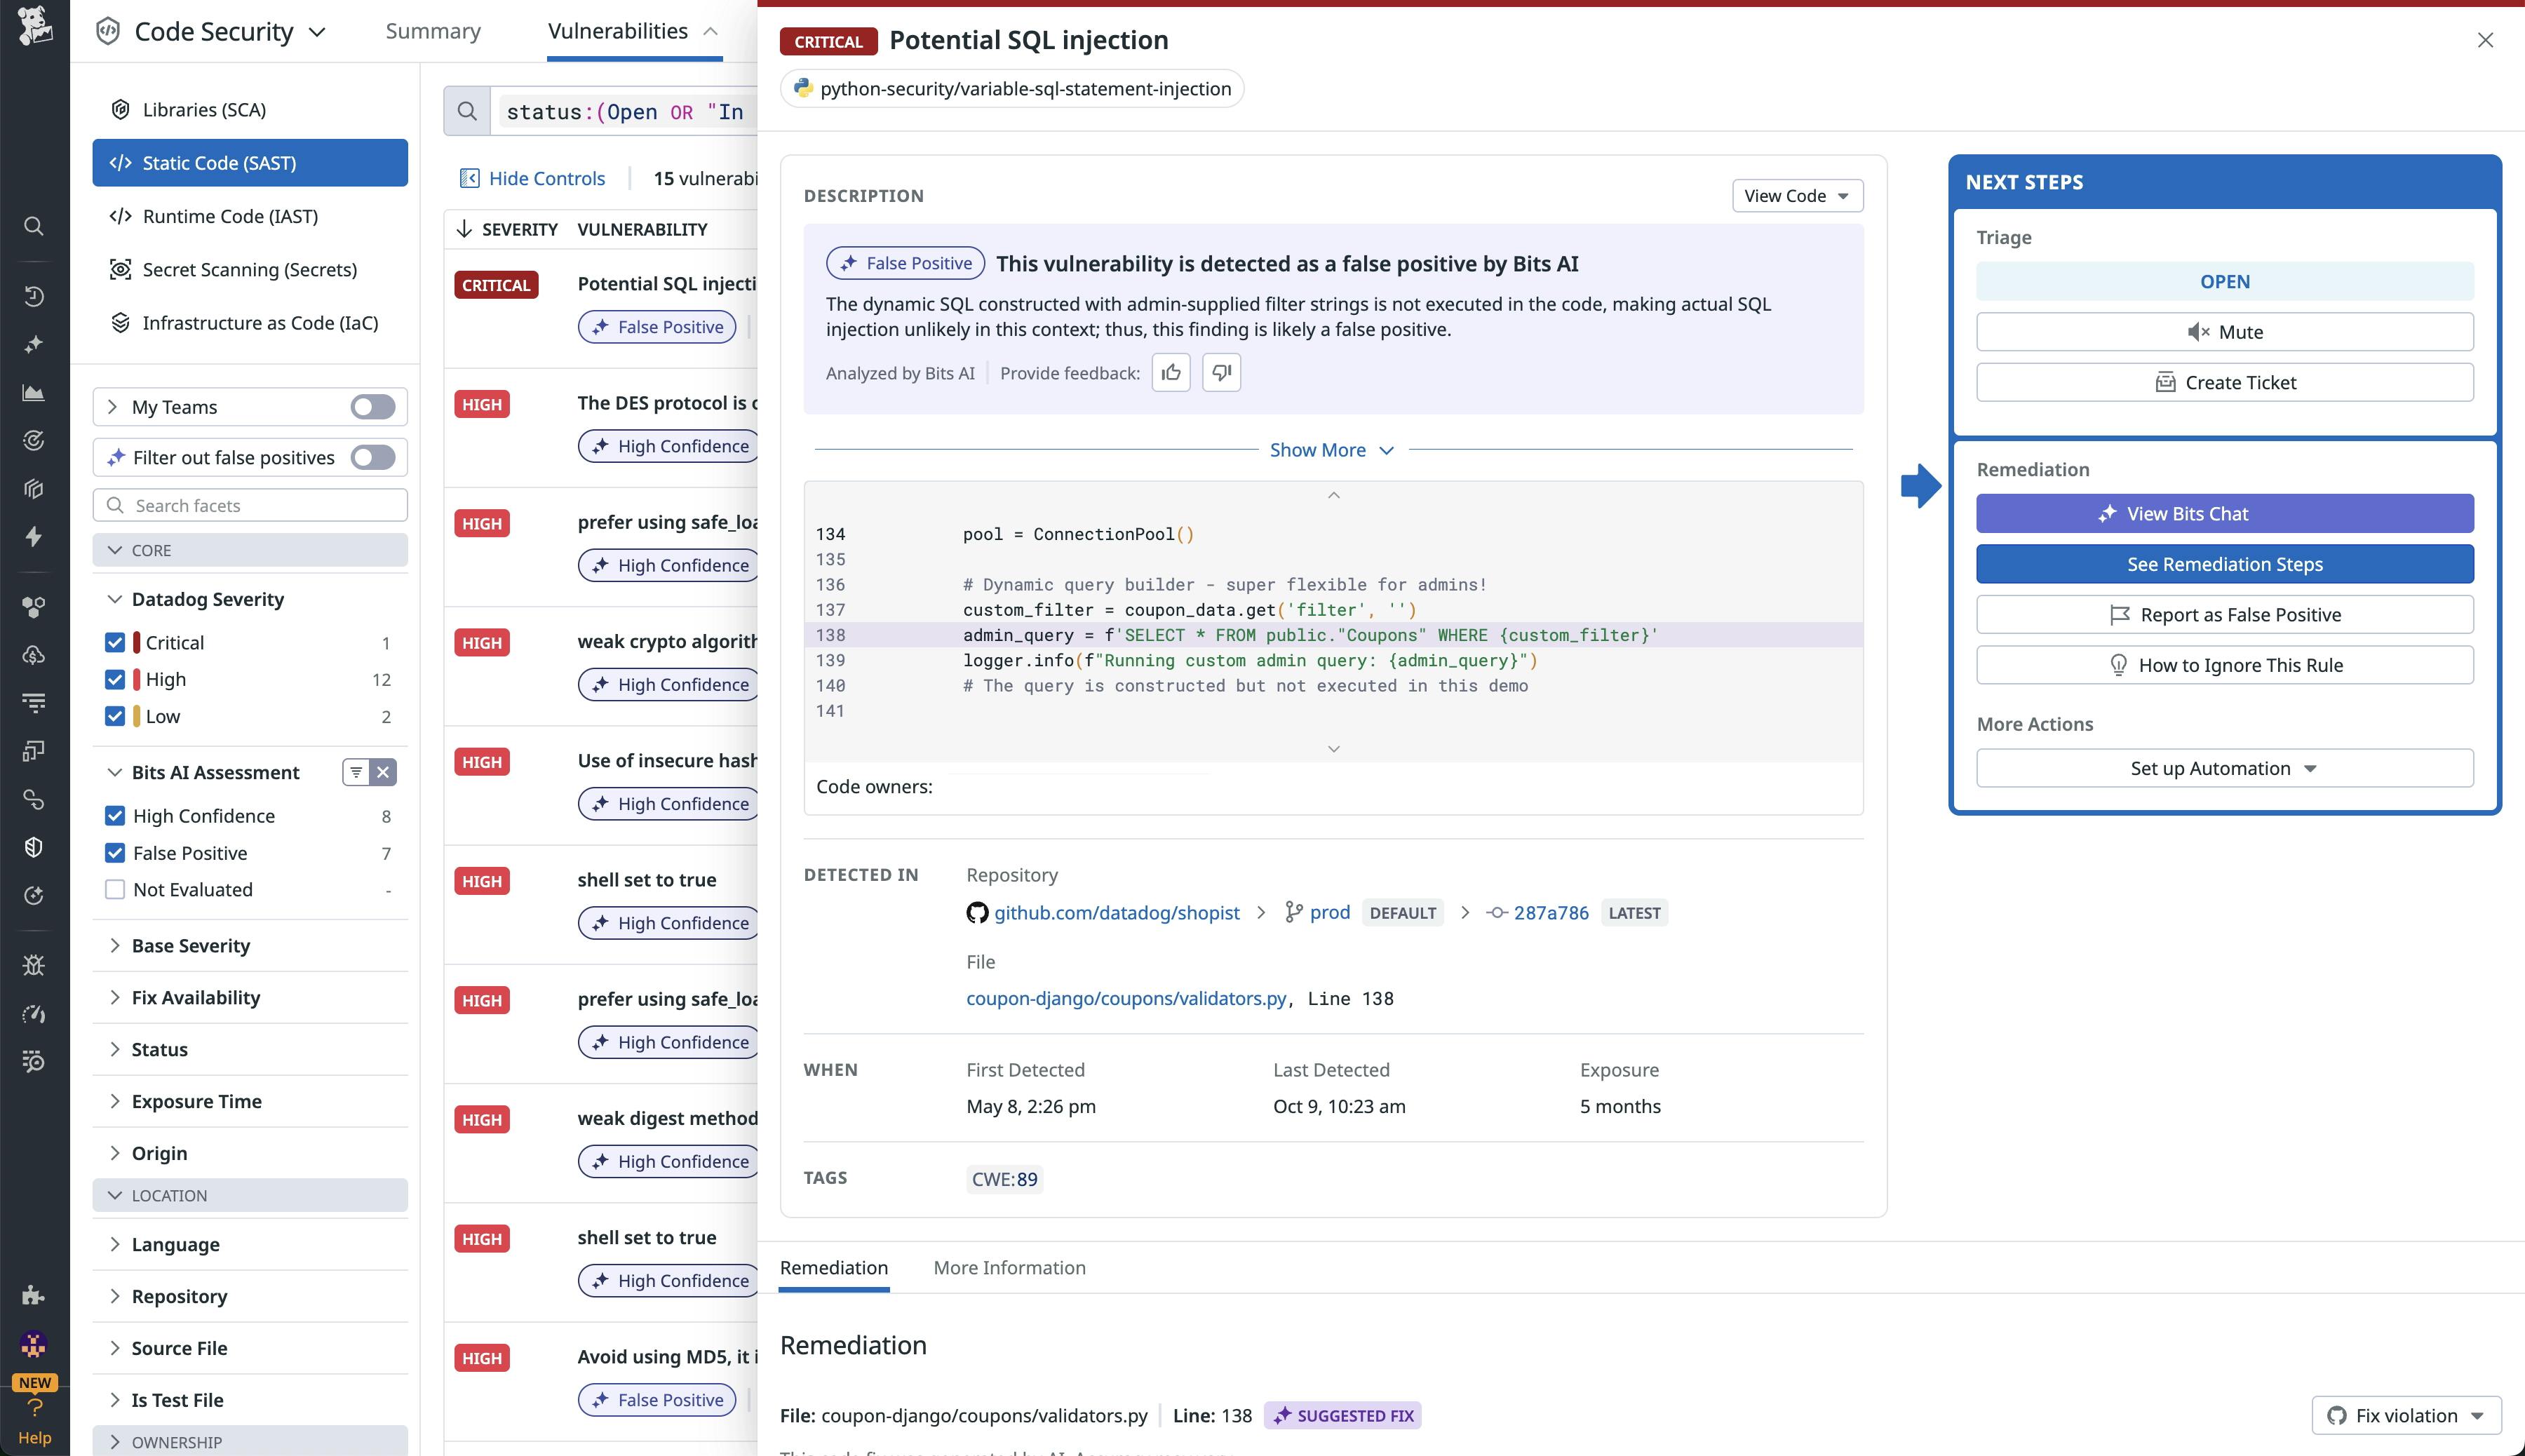Uncheck the Critical severity checkbox
The image size is (2525, 1456).
click(x=115, y=642)
